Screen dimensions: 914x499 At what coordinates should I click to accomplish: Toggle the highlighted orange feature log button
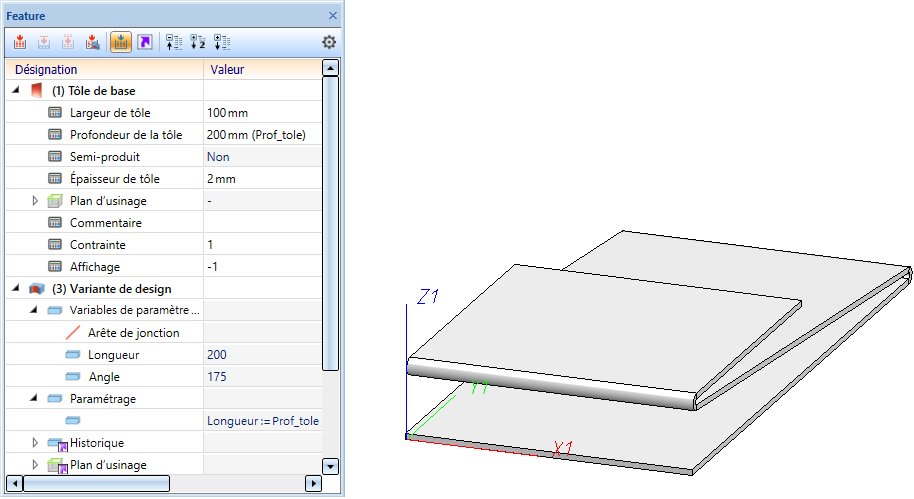[121, 42]
